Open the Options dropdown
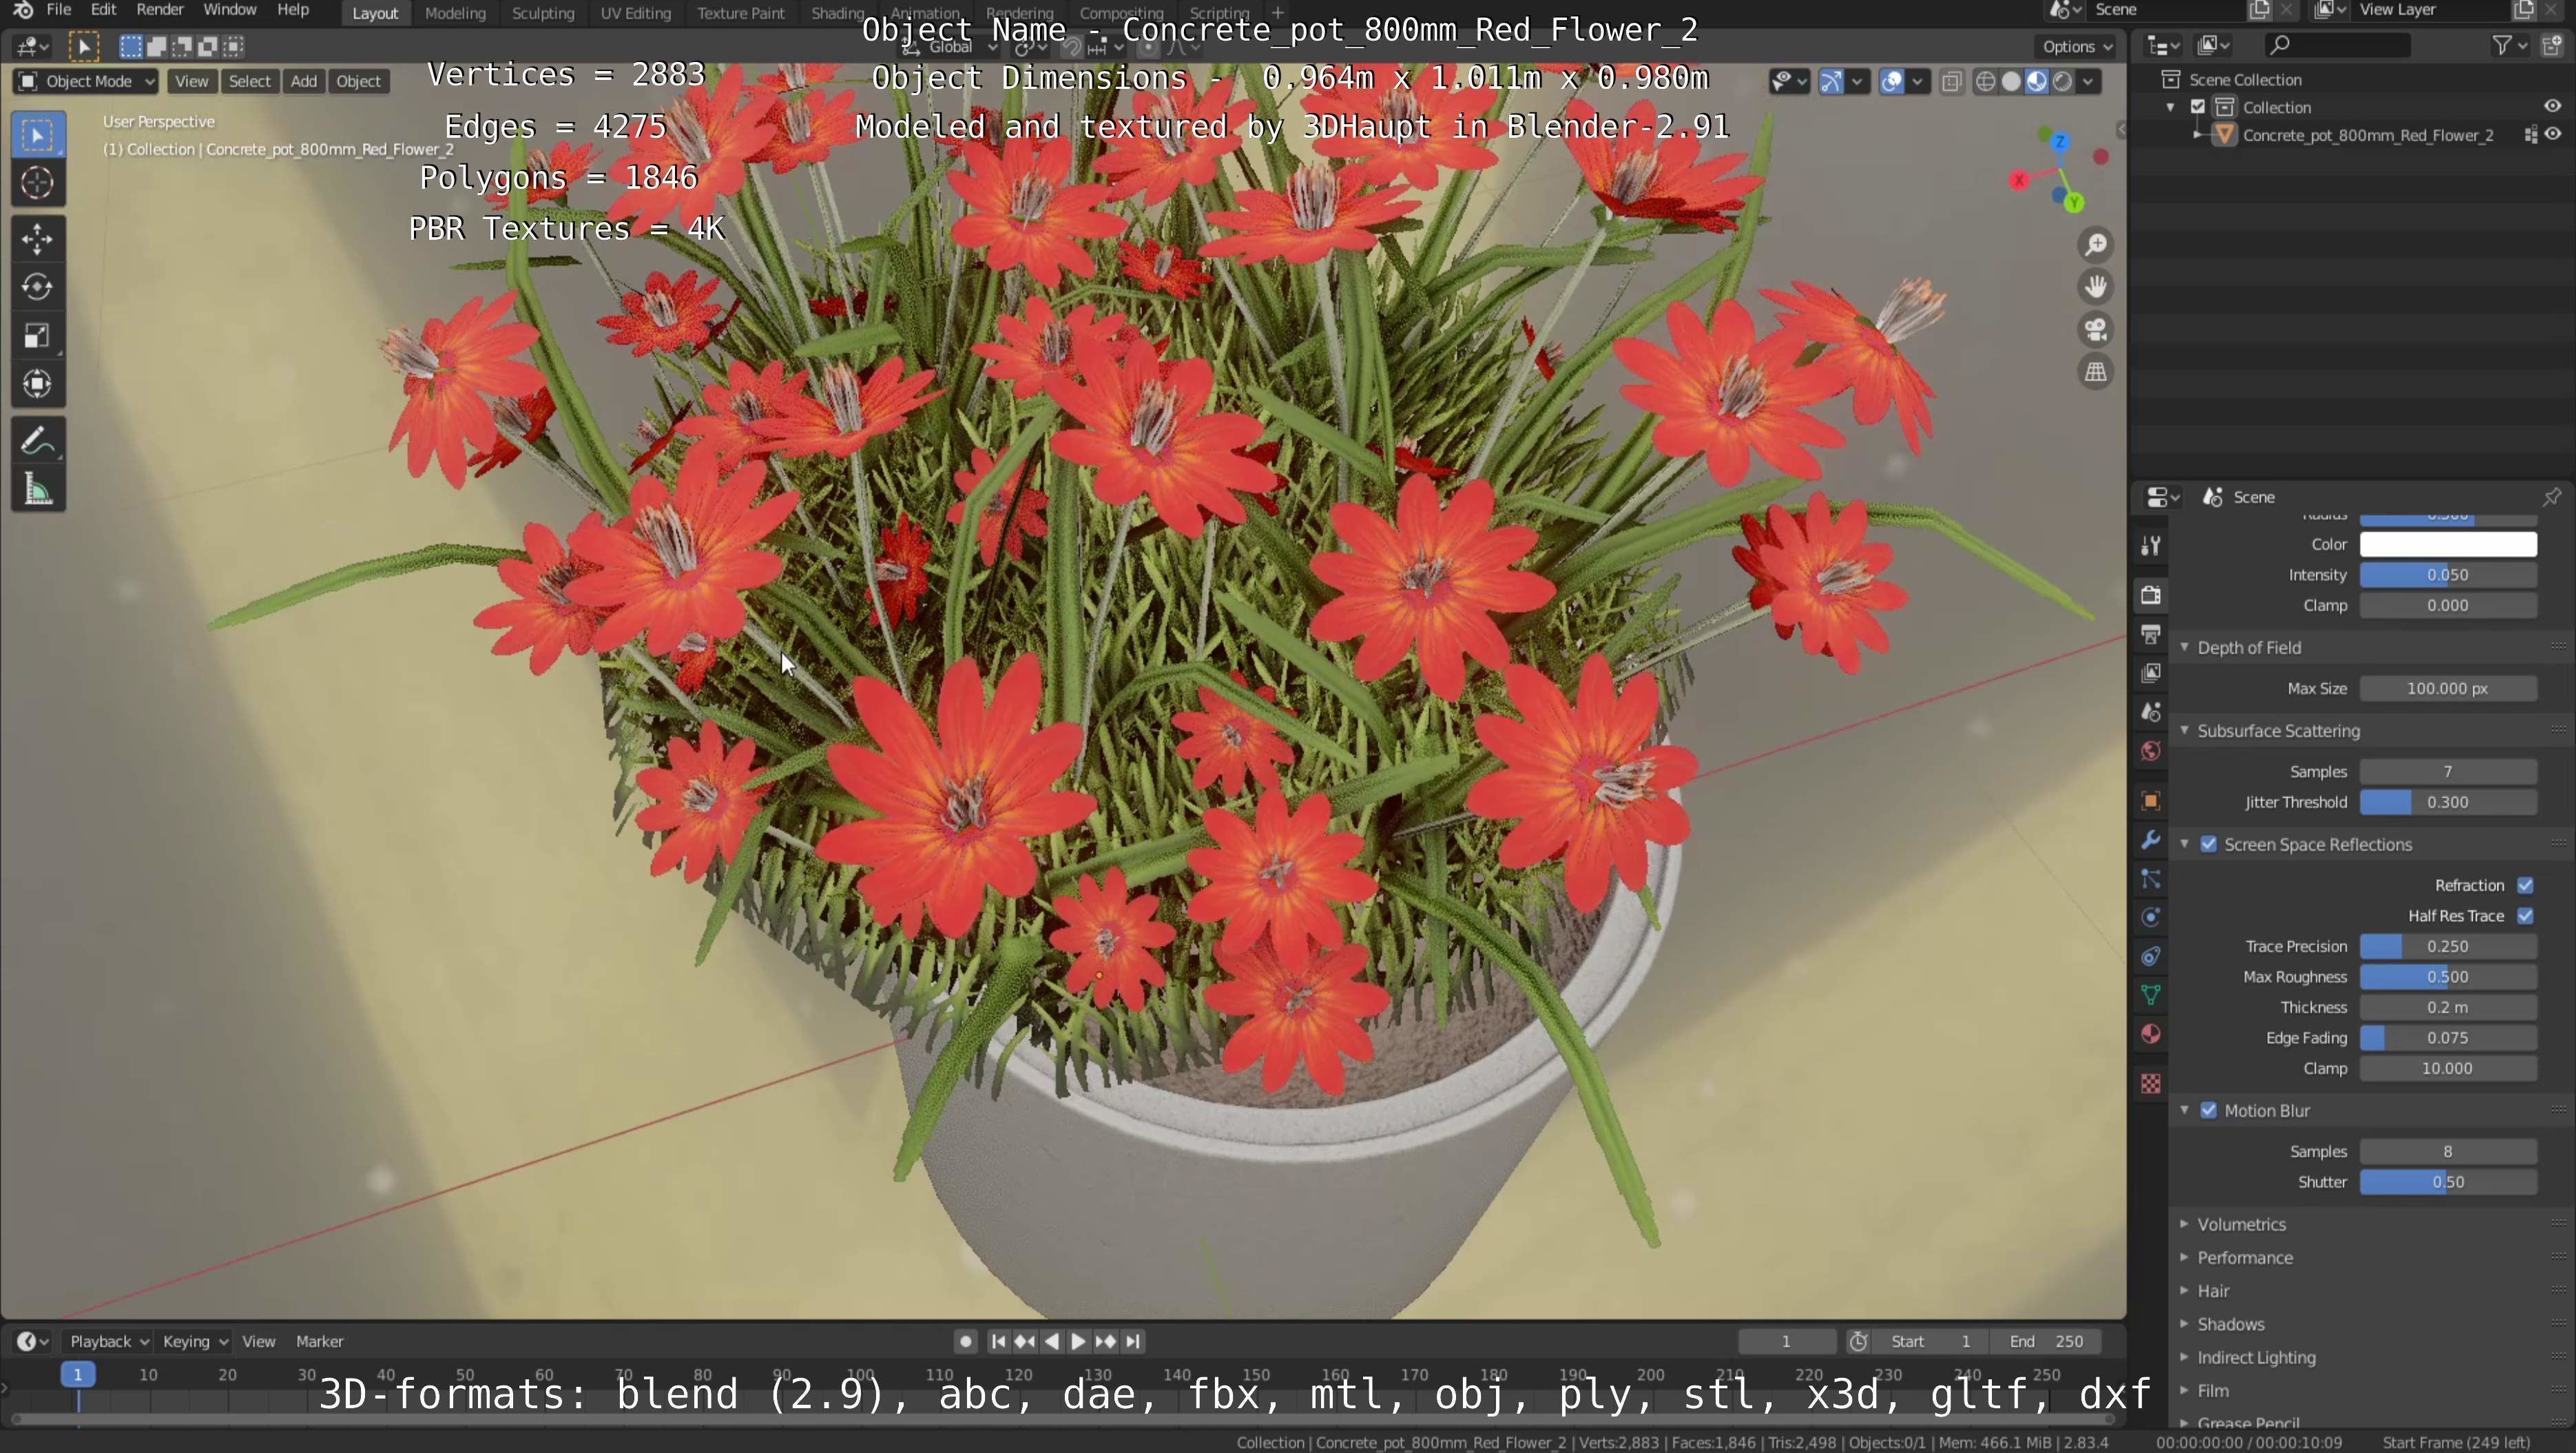Image resolution: width=2576 pixels, height=1453 pixels. [2077, 46]
